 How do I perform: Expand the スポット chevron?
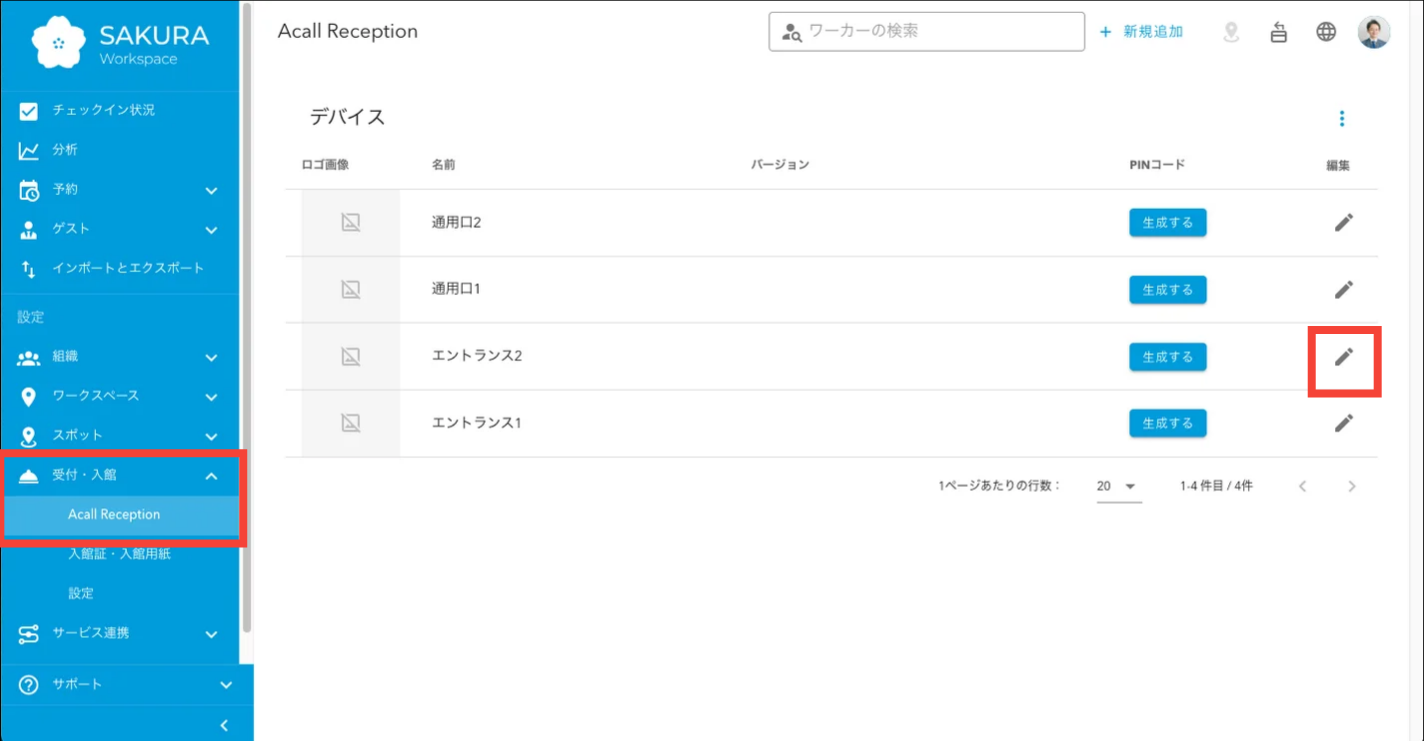211,436
